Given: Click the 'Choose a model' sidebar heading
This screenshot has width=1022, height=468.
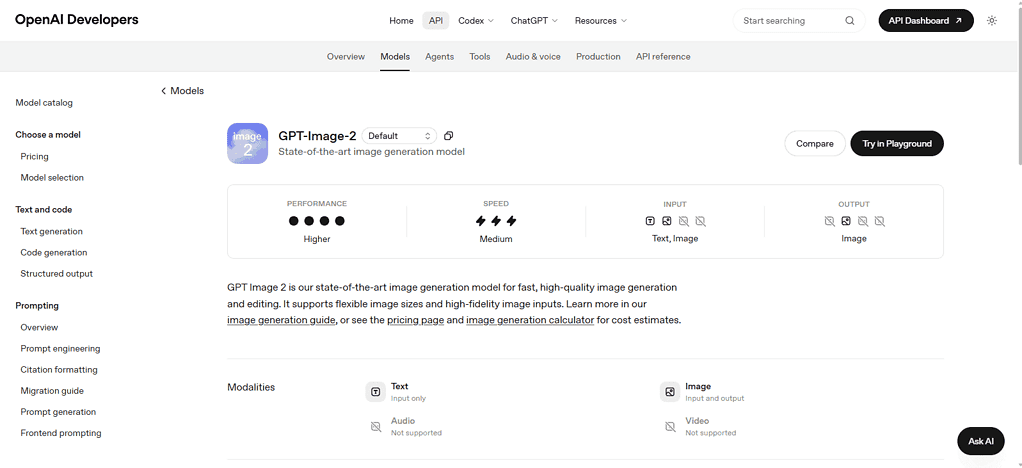Looking at the screenshot, I should 48,135.
